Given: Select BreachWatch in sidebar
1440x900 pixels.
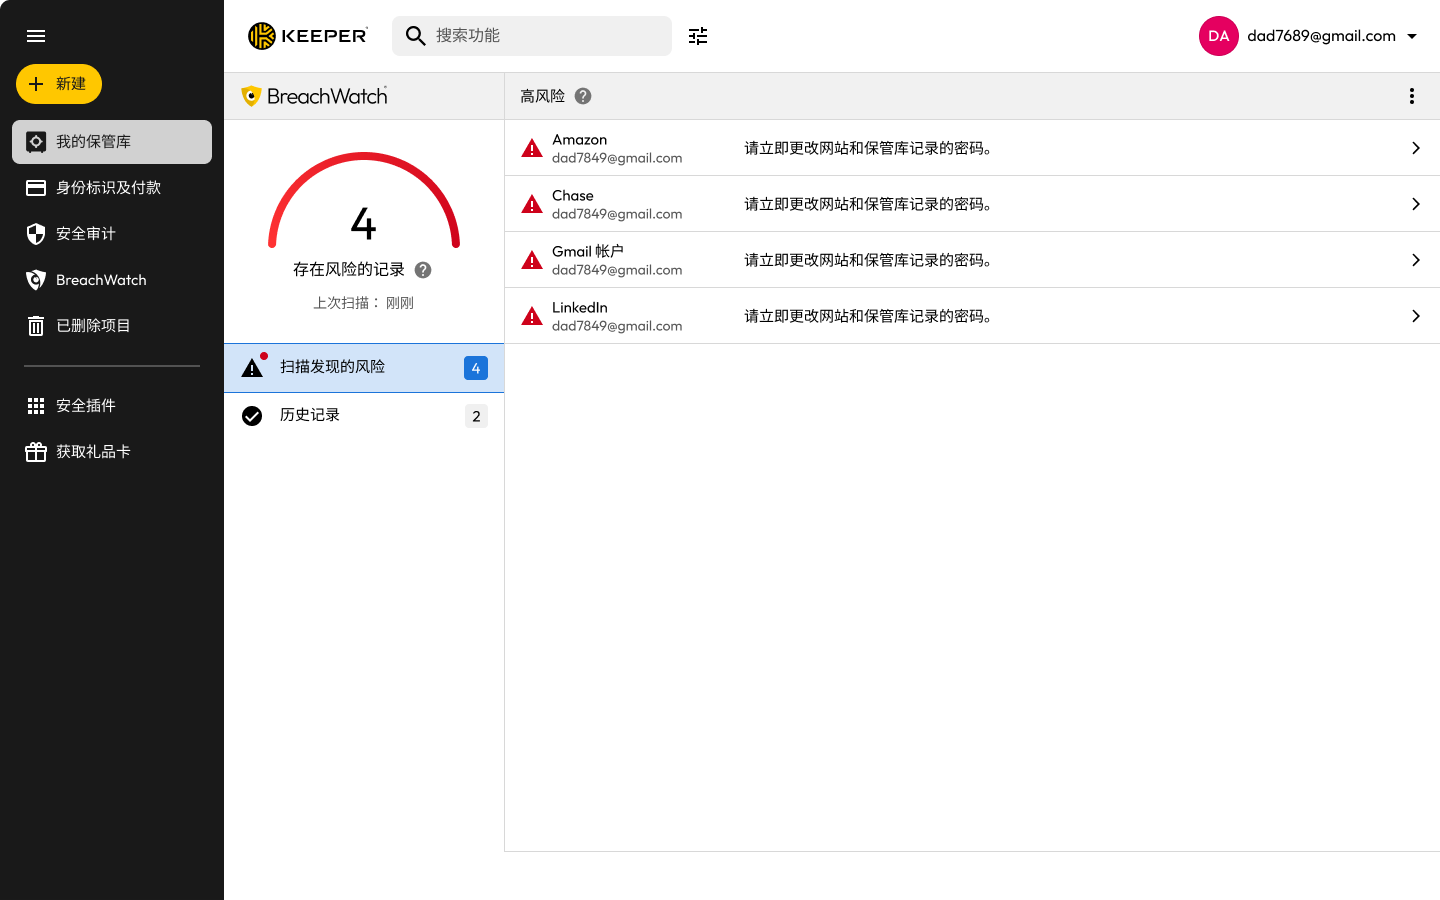Looking at the screenshot, I should pos(112,280).
